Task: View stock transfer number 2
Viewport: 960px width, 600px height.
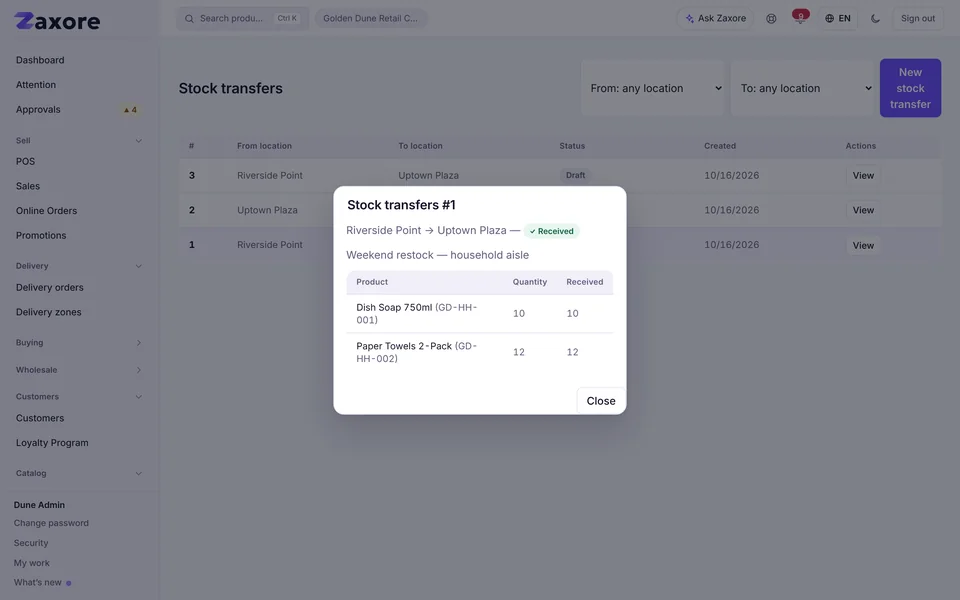Action: point(863,210)
